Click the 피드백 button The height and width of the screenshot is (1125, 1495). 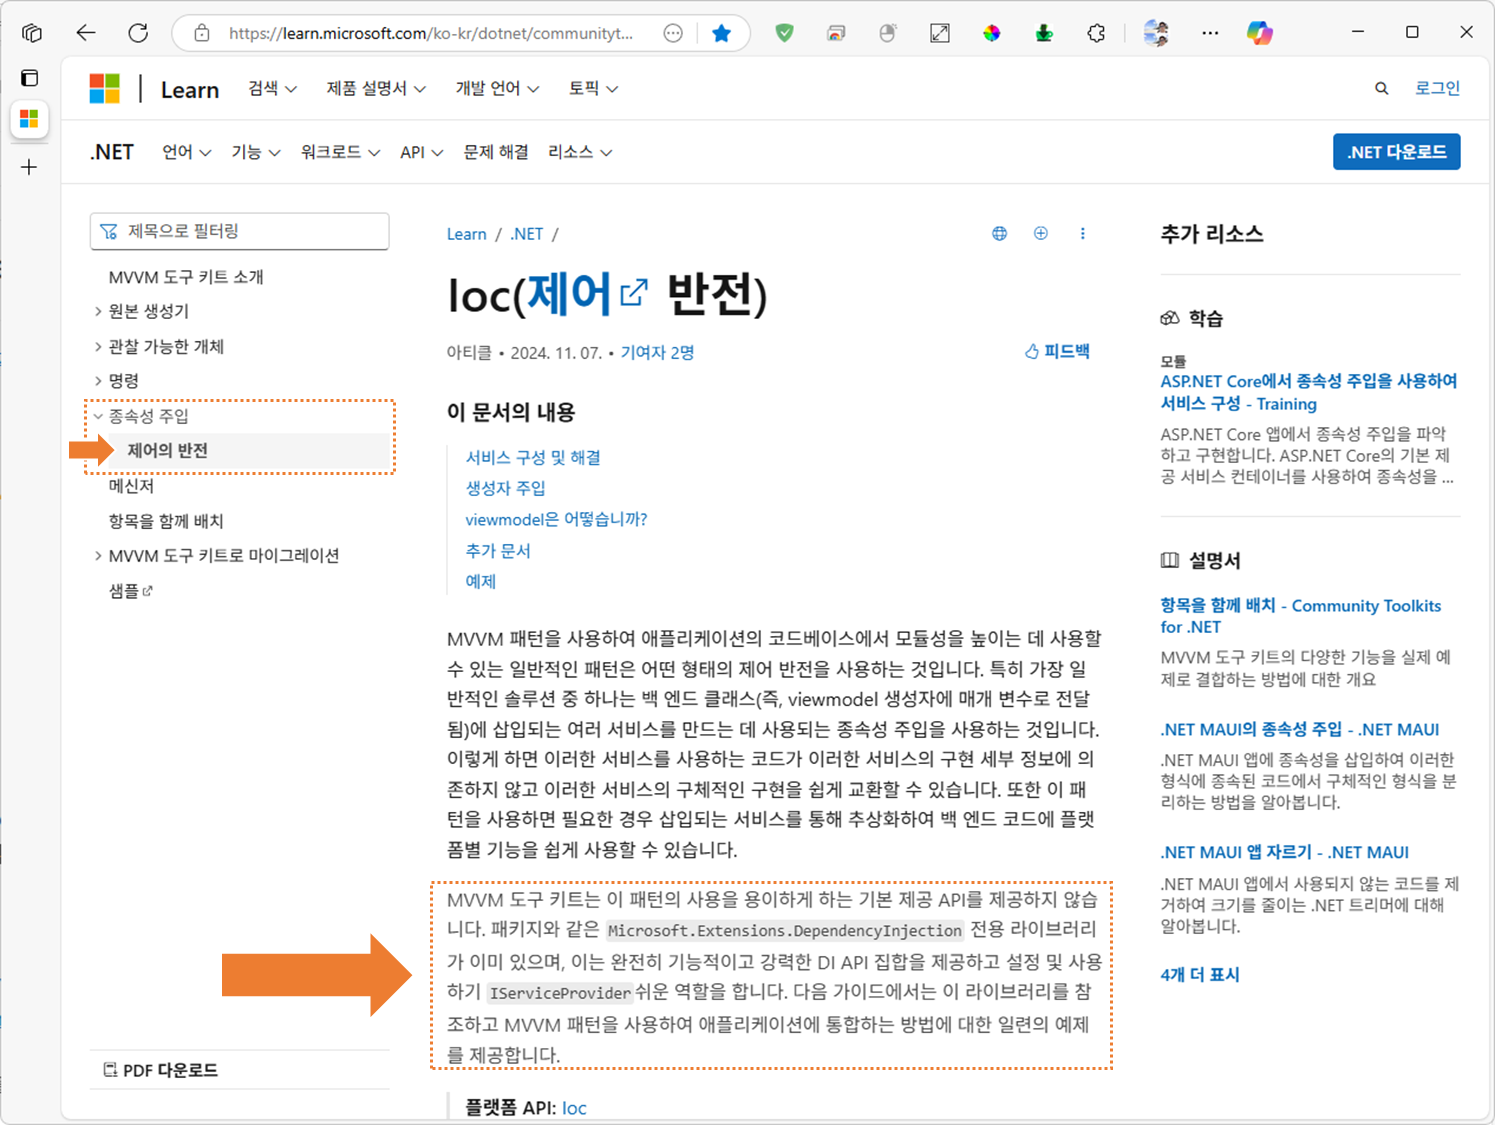coord(1057,351)
